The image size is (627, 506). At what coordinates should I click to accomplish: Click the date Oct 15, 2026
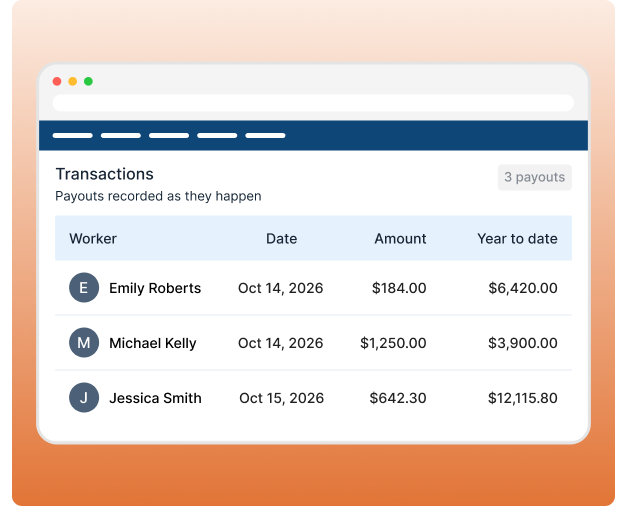point(282,398)
